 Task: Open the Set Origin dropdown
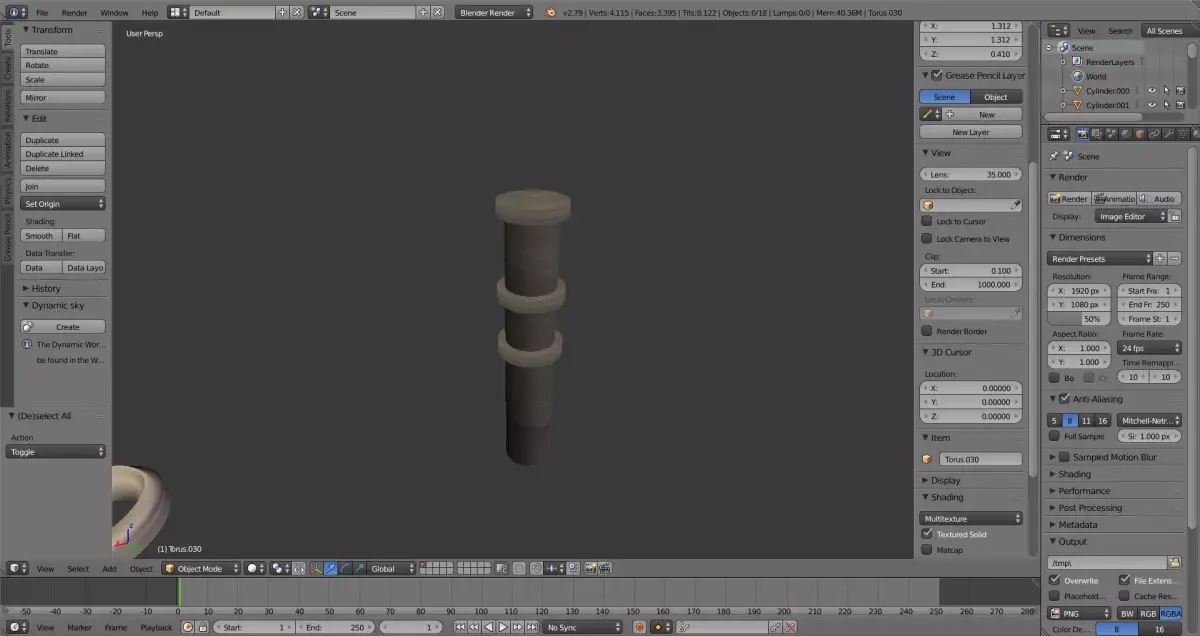click(x=63, y=203)
